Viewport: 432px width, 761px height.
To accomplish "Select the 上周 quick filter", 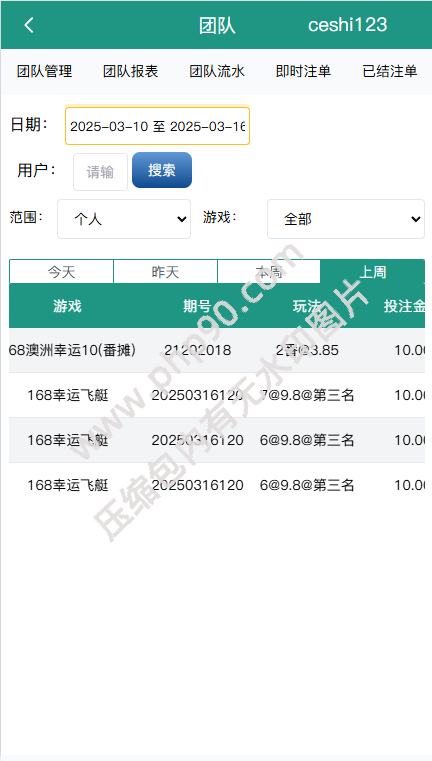I will pyautogui.click(x=372, y=272).
